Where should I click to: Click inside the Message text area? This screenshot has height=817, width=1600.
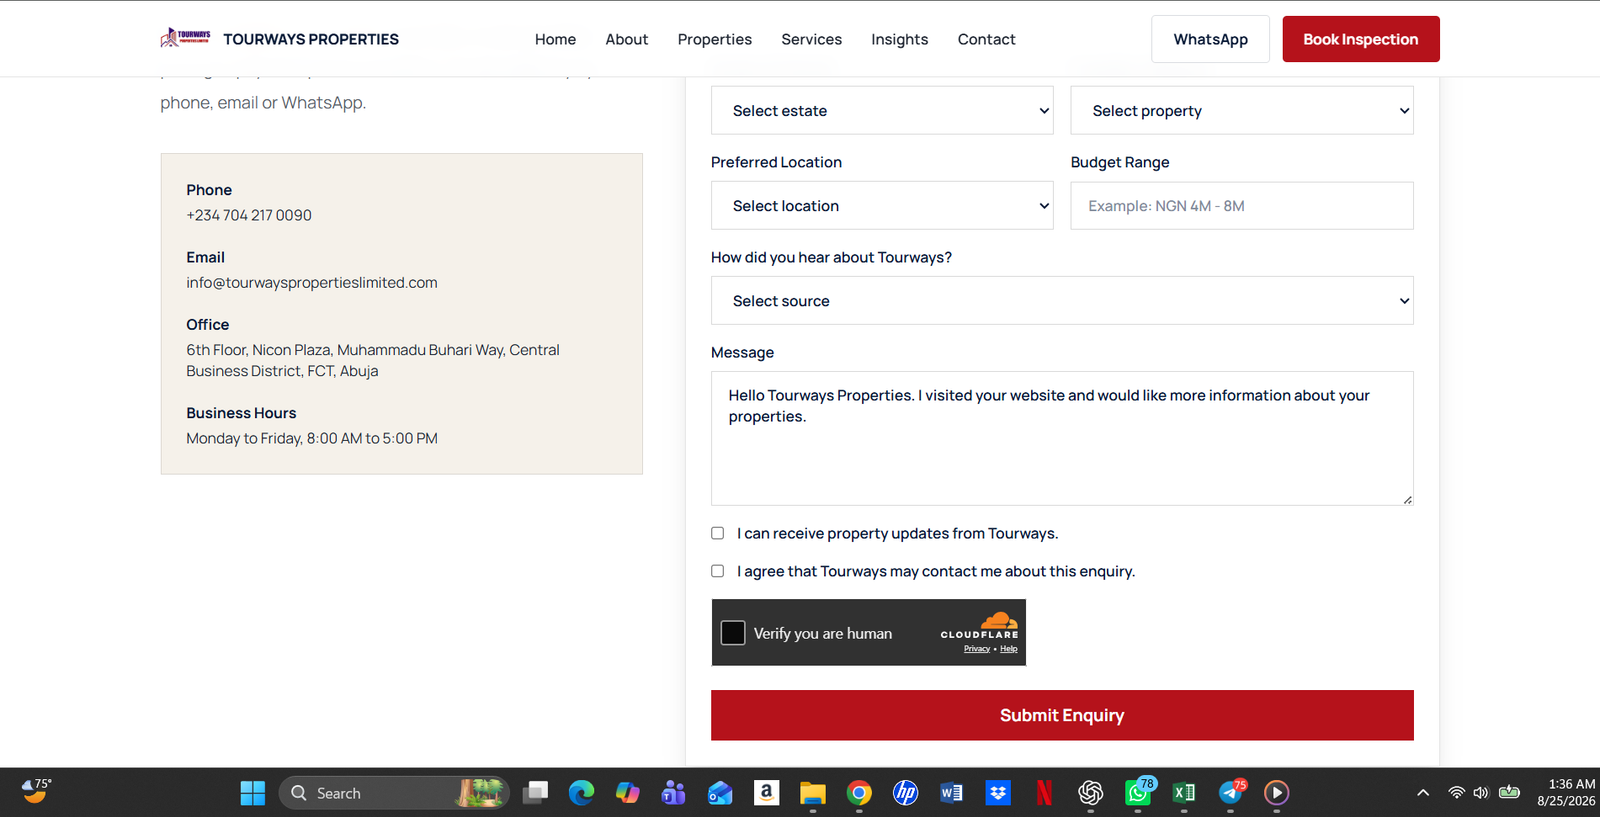1062,438
